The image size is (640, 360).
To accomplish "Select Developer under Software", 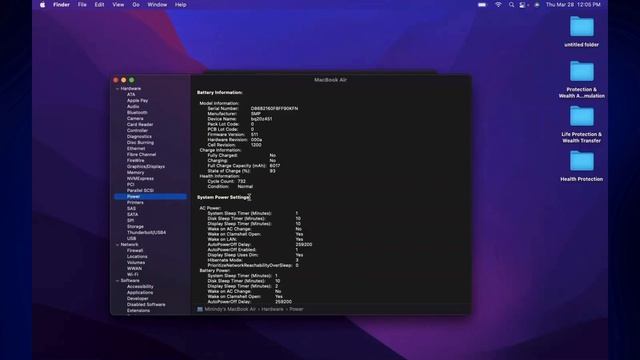I will (138, 298).
